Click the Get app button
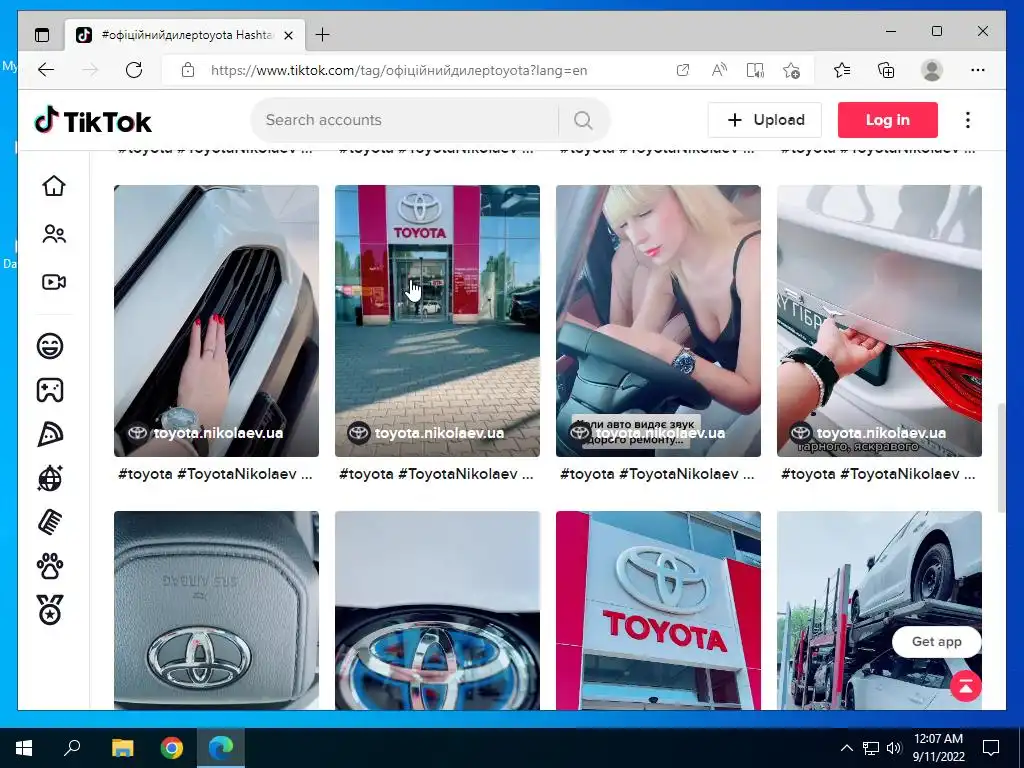The height and width of the screenshot is (768, 1024). pos(936,641)
